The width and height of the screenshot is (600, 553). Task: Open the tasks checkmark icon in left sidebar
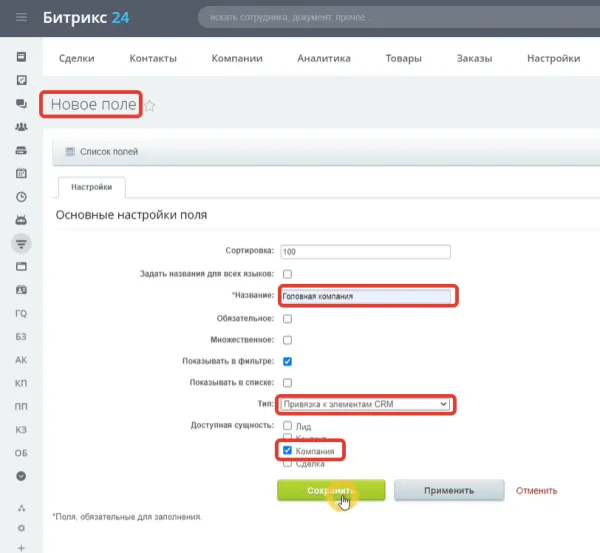click(21, 80)
